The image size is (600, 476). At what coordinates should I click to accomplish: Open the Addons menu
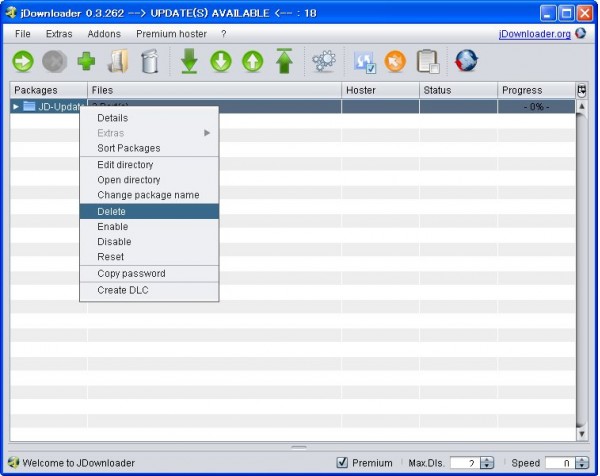click(104, 34)
